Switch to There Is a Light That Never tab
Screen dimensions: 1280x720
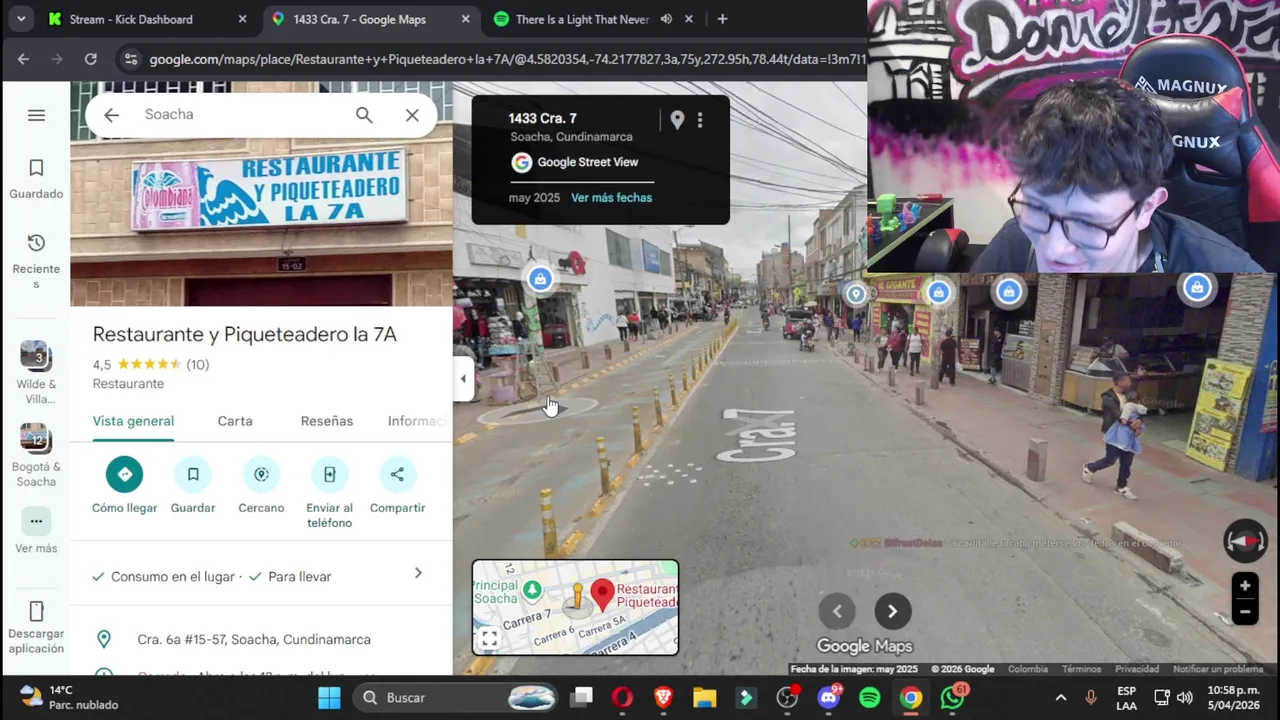coord(582,19)
